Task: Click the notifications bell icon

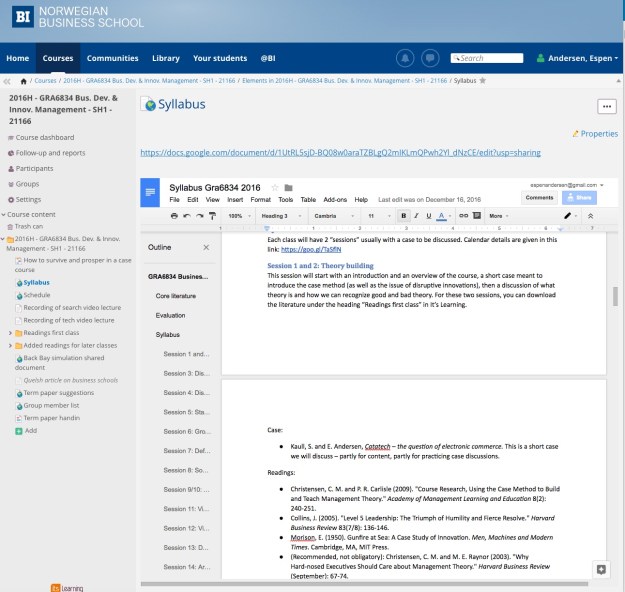Action: pos(405,58)
